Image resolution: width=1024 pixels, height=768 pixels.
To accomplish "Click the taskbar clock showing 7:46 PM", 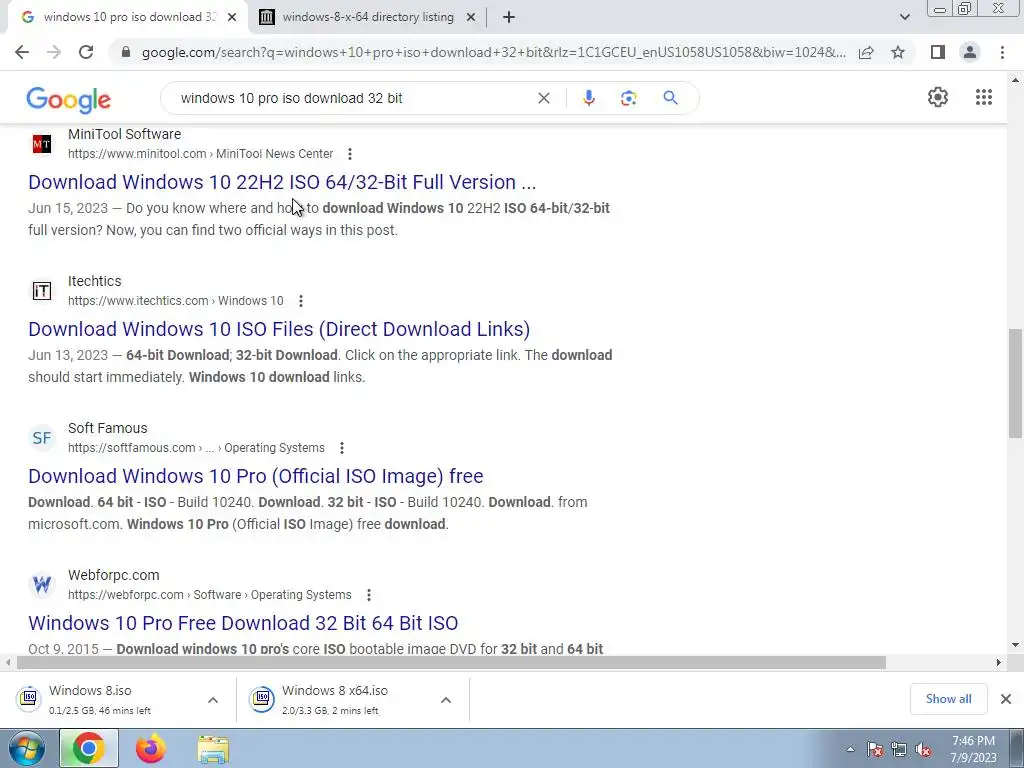I will [x=973, y=749].
